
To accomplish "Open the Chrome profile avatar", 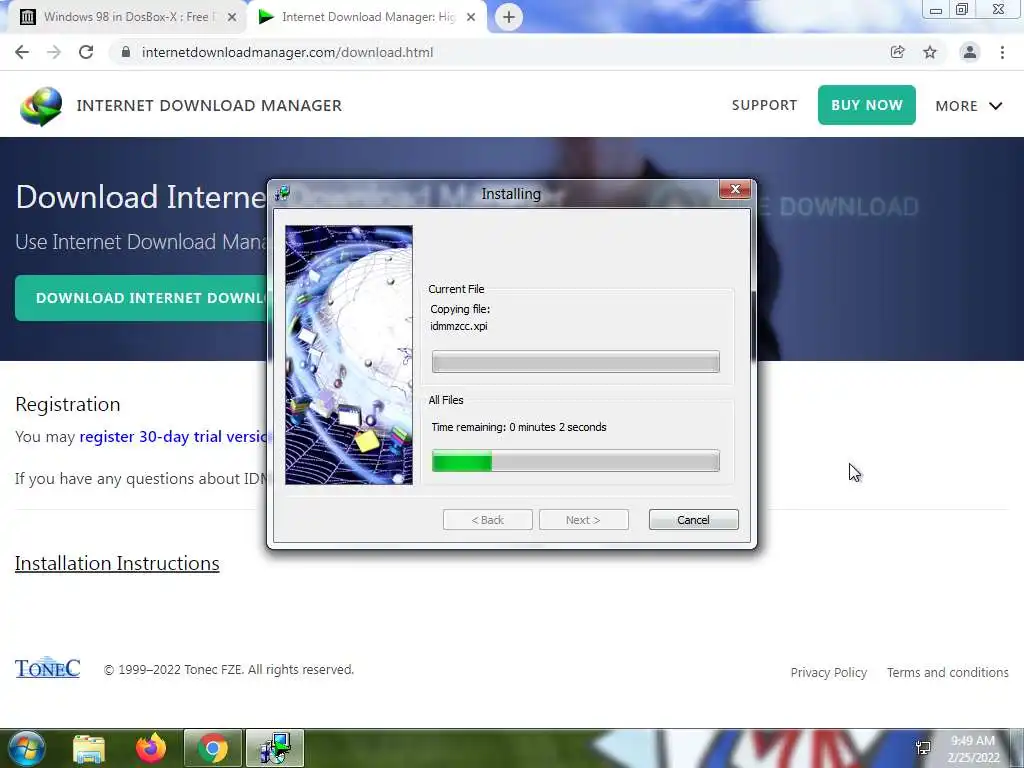I will [970, 52].
